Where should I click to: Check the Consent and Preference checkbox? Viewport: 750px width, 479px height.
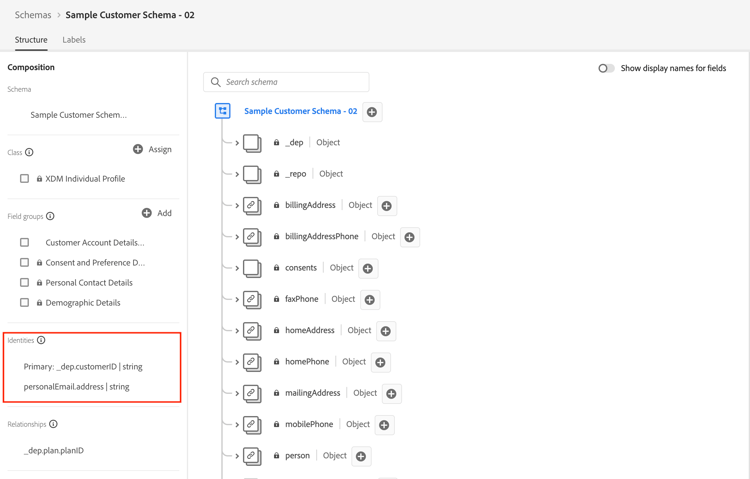24,262
